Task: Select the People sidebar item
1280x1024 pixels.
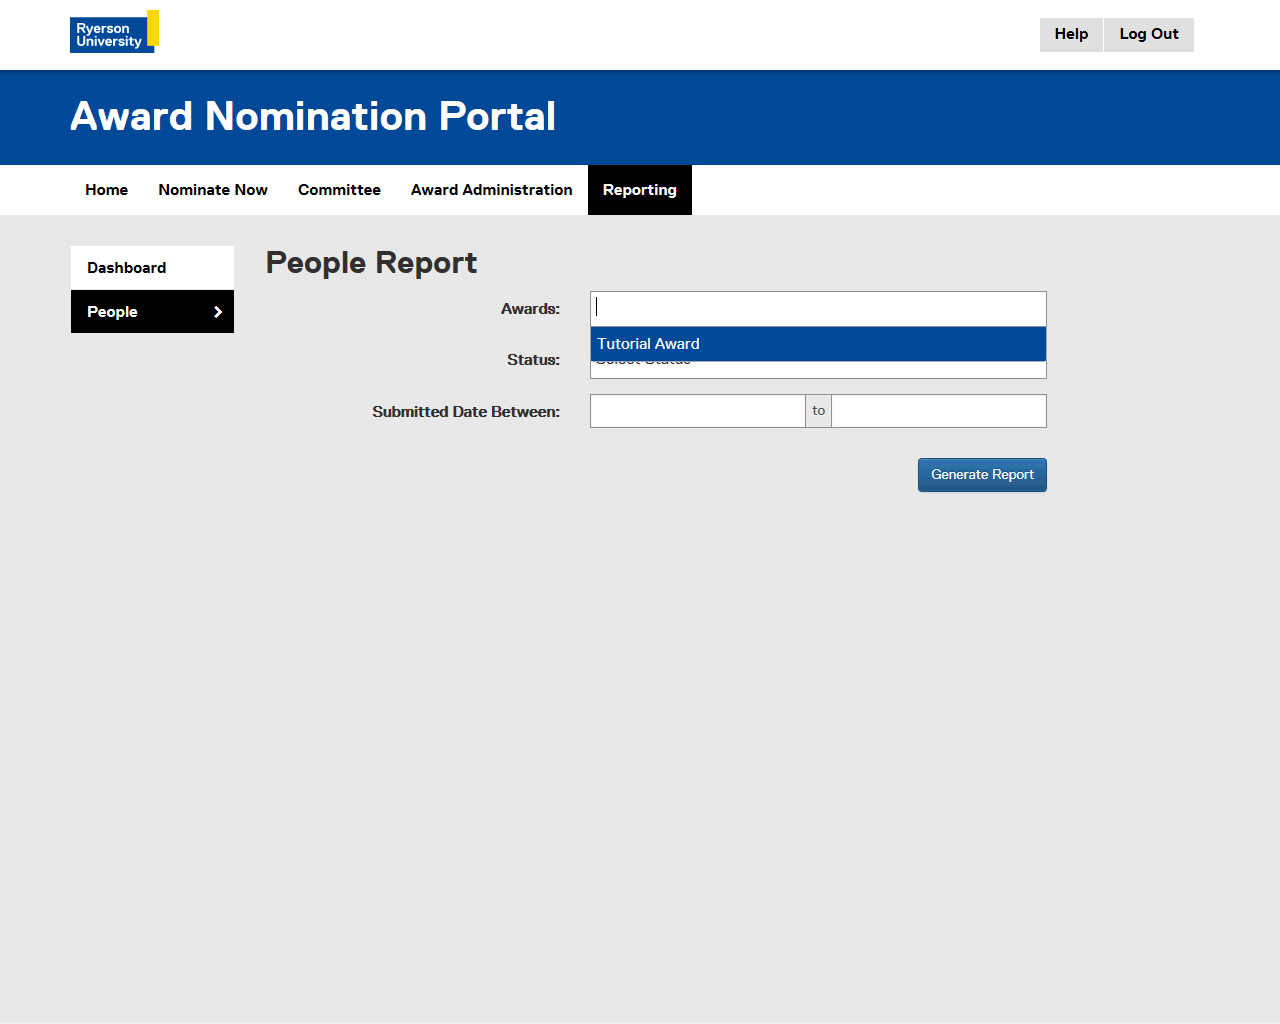Action: [x=113, y=312]
